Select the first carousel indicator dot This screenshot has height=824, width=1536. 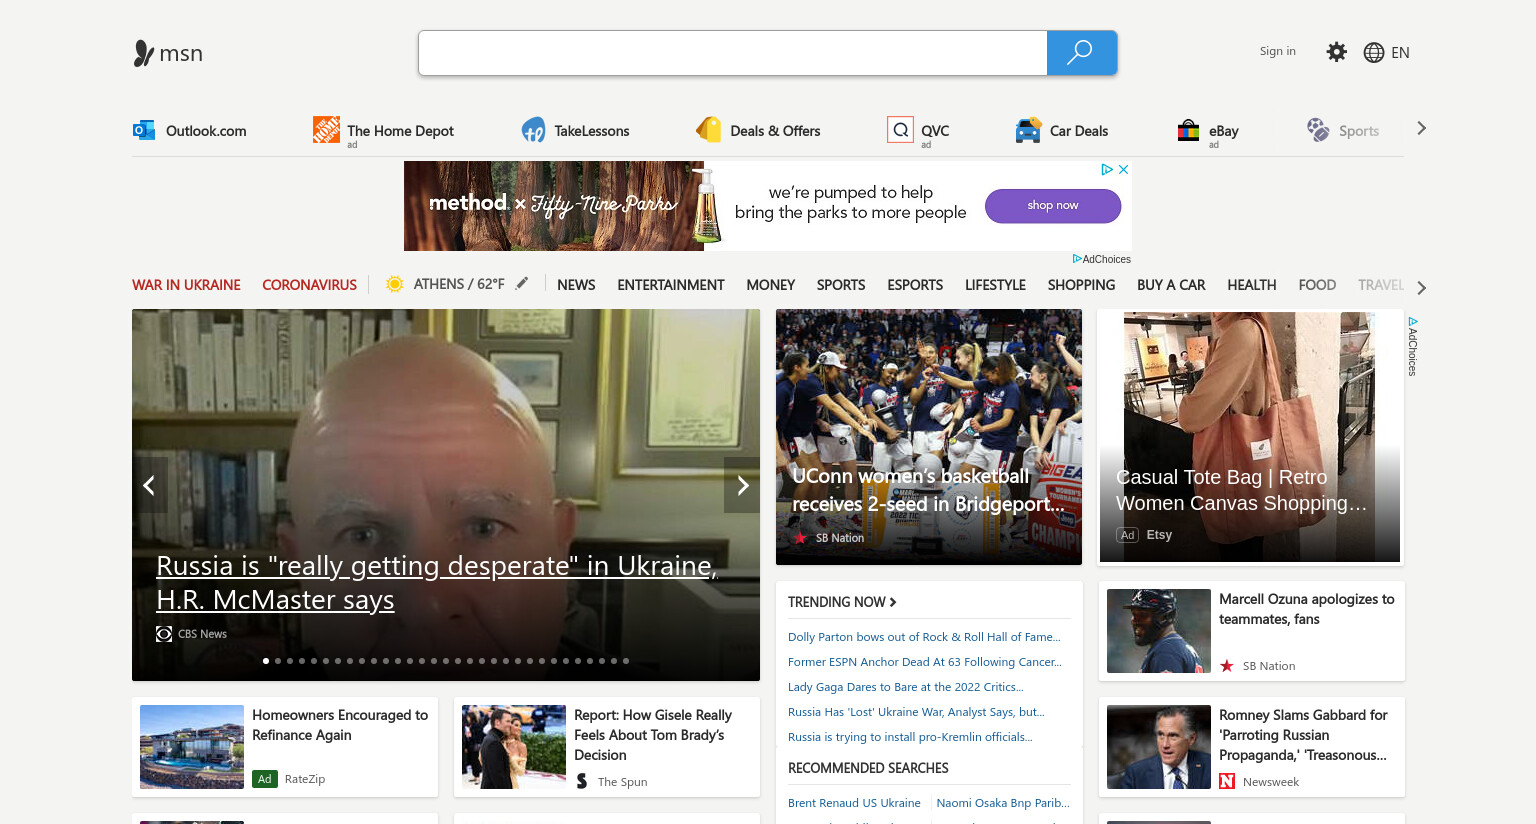[266, 661]
